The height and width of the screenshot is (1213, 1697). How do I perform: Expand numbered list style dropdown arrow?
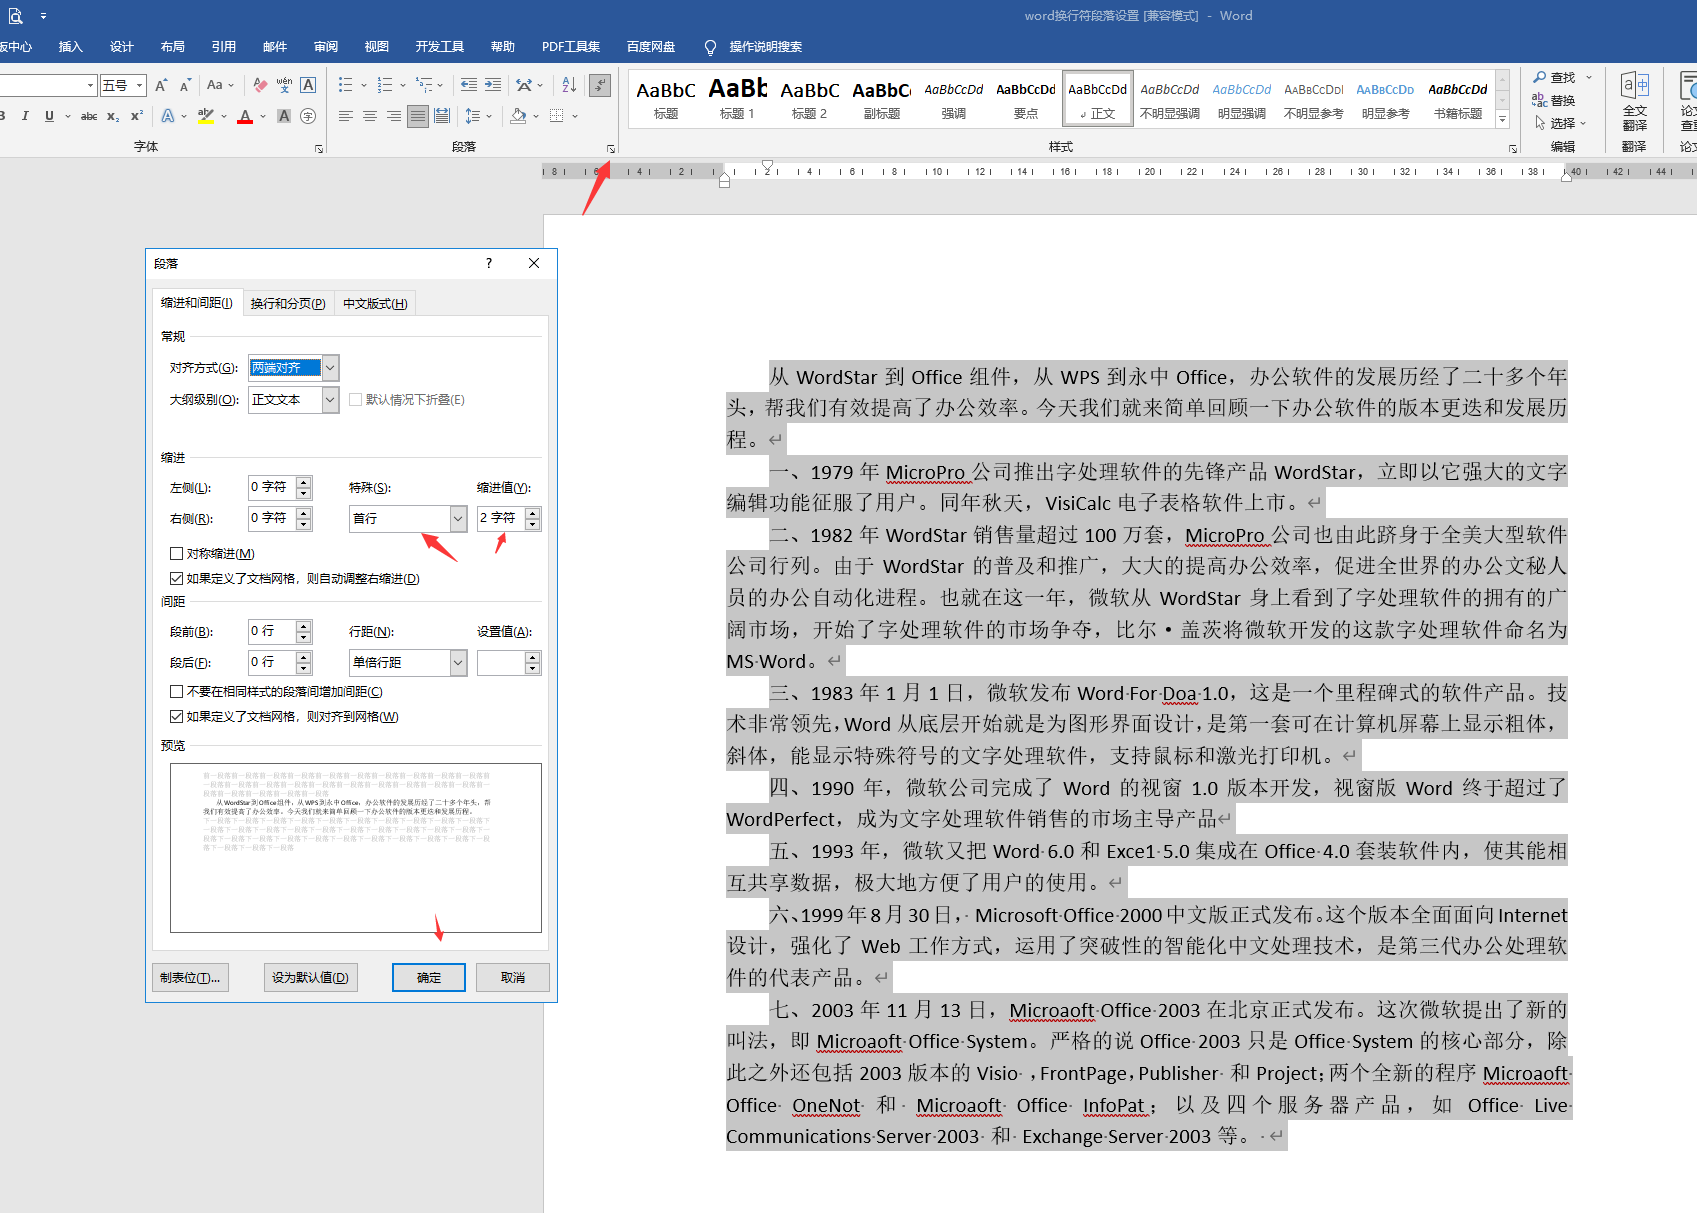click(x=403, y=85)
